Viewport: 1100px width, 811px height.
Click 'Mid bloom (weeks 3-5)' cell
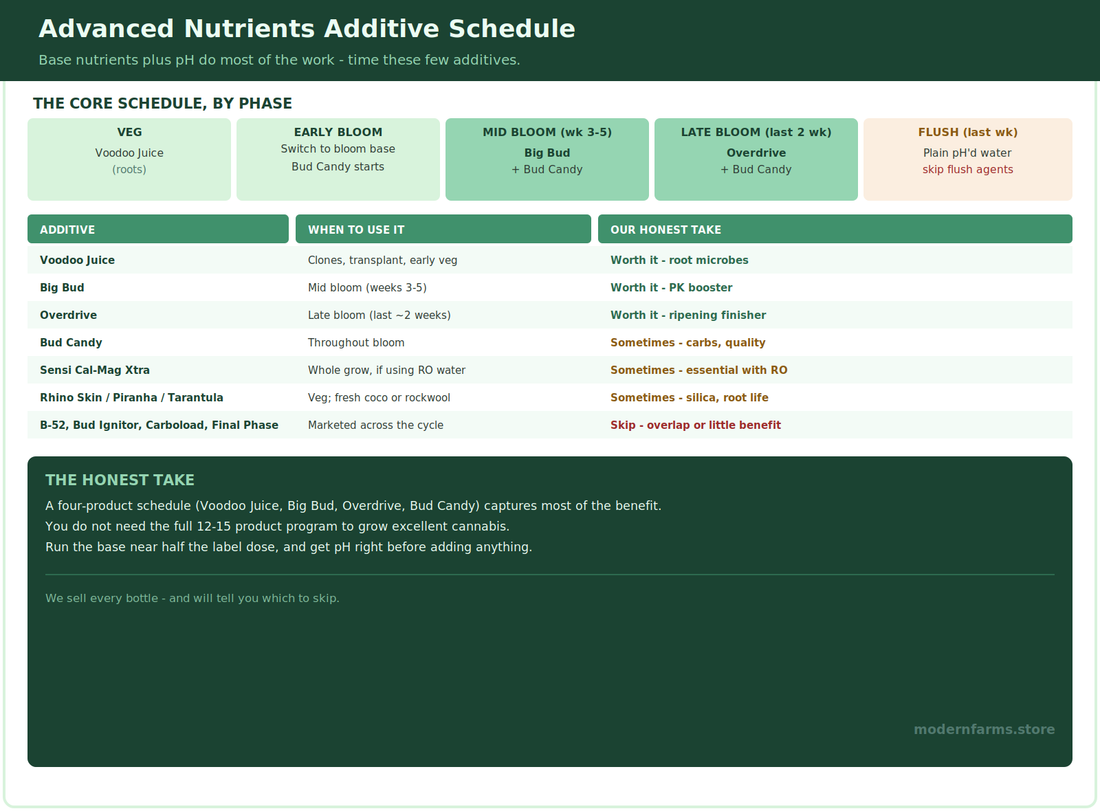point(367,288)
